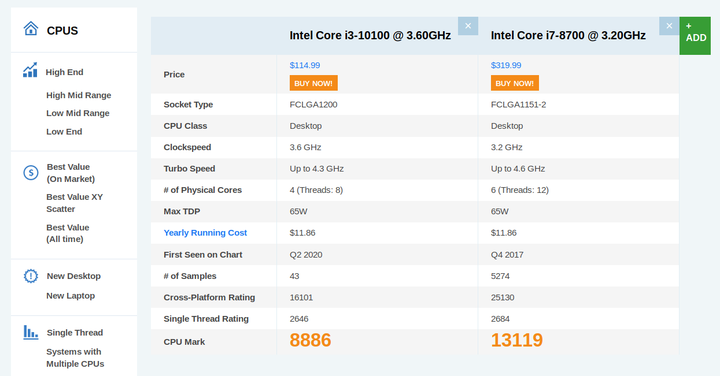720x376 pixels.
Task: Click the samples value 5274
Action: (x=500, y=276)
